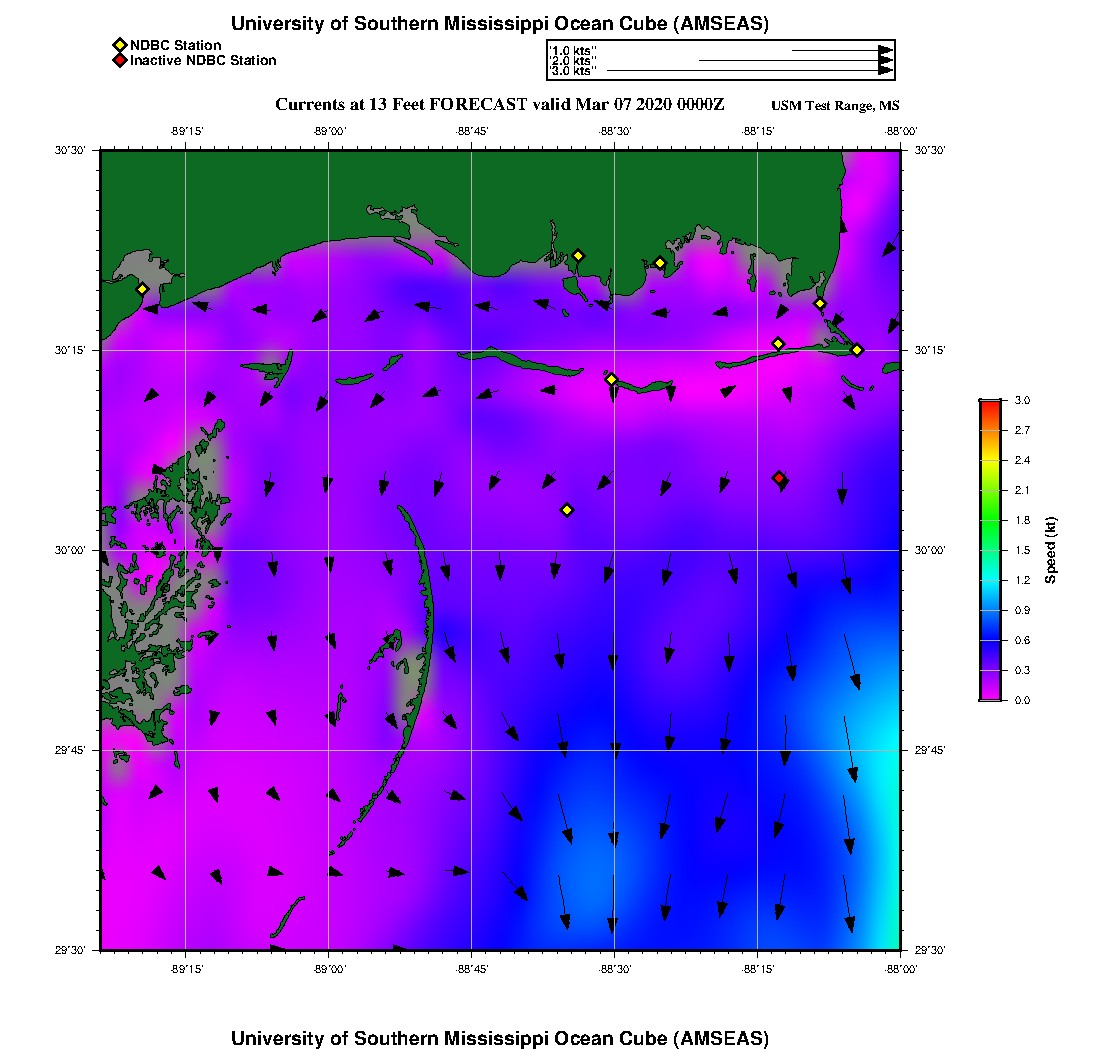This screenshot has width=1100, height=1050.
Task: Click the red inactive NDBC station on map
Action: pyautogui.click(x=779, y=478)
